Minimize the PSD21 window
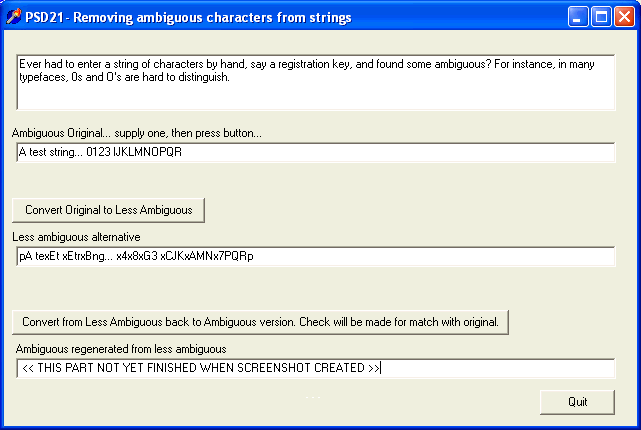Viewport: 641px width, 430px height. (x=580, y=16)
